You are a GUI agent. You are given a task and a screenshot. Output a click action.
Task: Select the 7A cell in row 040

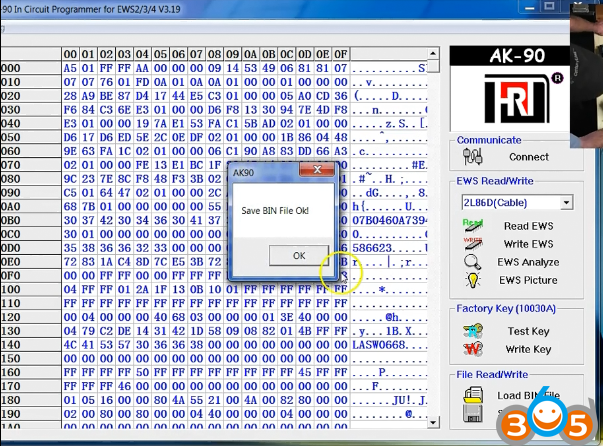click(160, 123)
